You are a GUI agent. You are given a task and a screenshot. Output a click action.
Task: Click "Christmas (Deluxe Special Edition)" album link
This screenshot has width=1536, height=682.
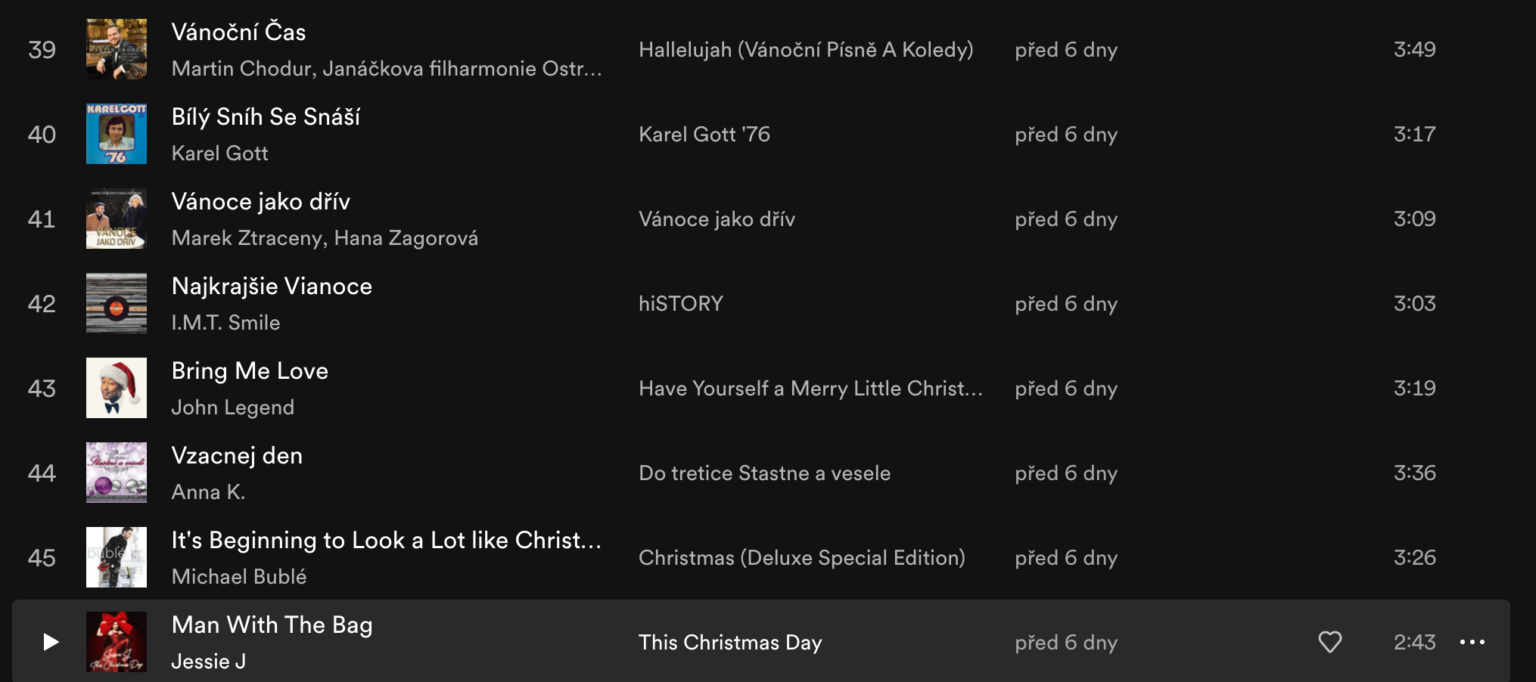point(800,557)
